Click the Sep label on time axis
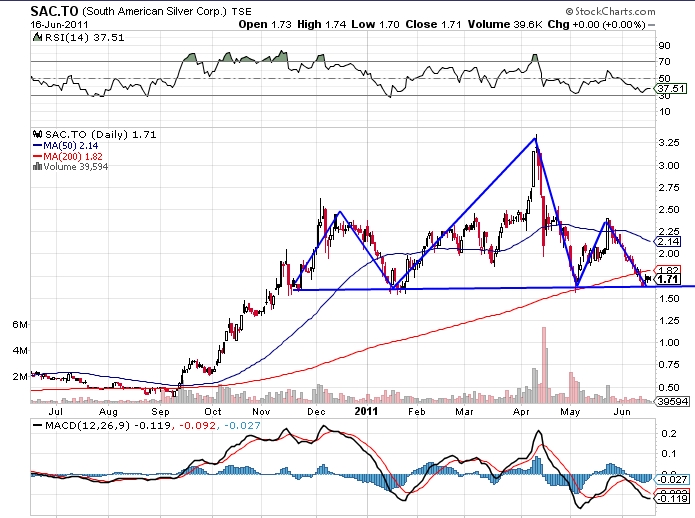 tap(160, 411)
